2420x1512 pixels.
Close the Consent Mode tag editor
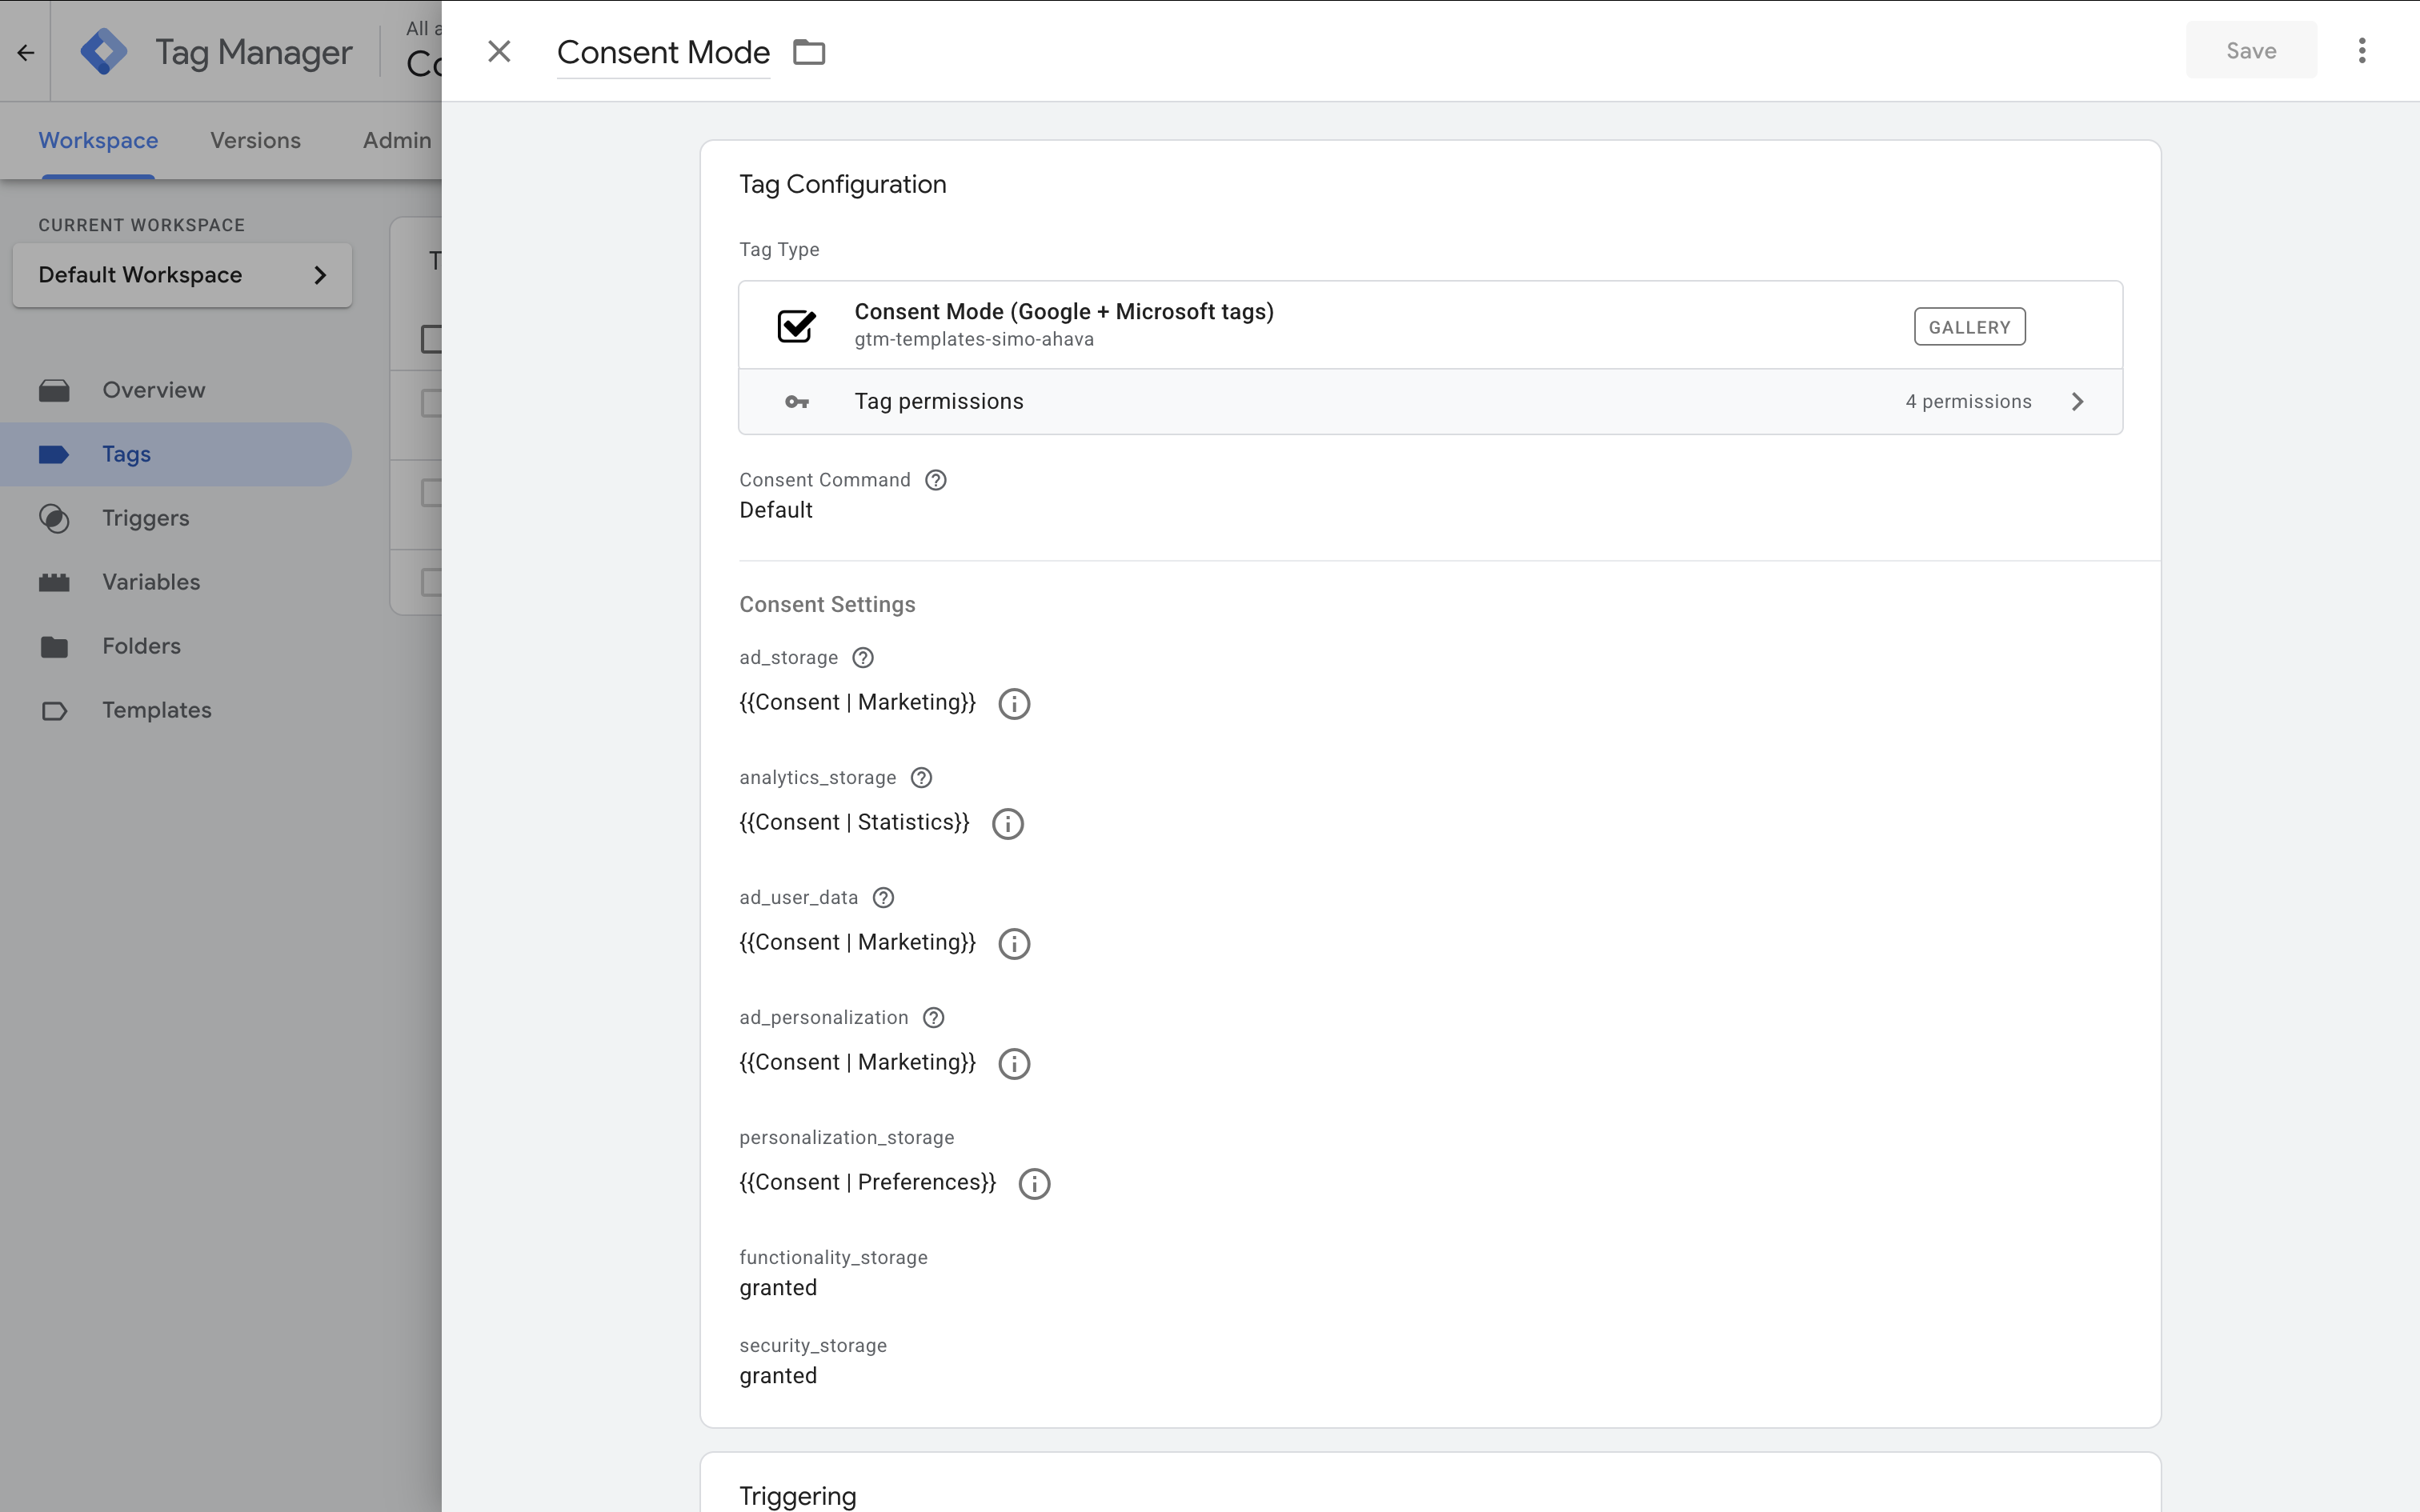tap(499, 51)
